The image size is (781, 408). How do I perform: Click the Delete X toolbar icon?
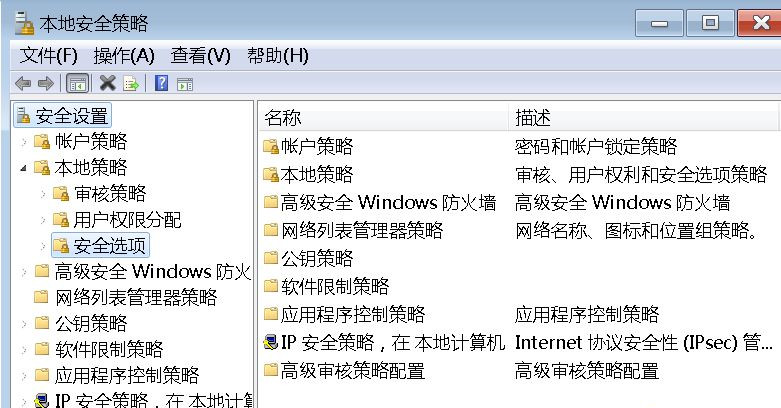tap(107, 84)
